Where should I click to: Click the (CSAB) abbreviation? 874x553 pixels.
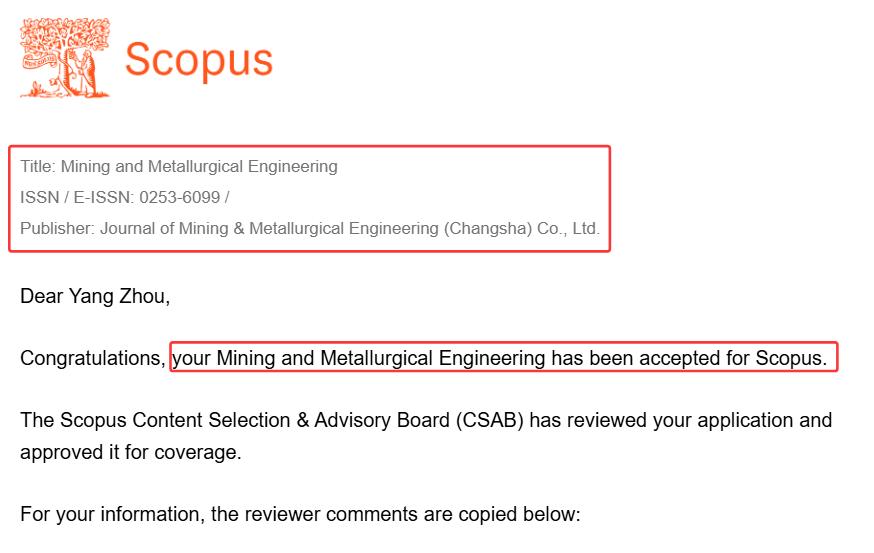[x=489, y=420]
